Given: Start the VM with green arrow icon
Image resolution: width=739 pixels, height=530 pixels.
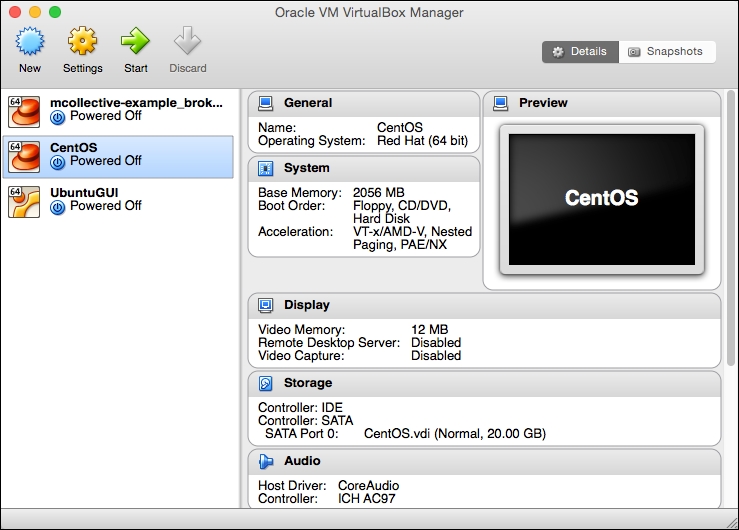Looking at the screenshot, I should pos(135,41).
